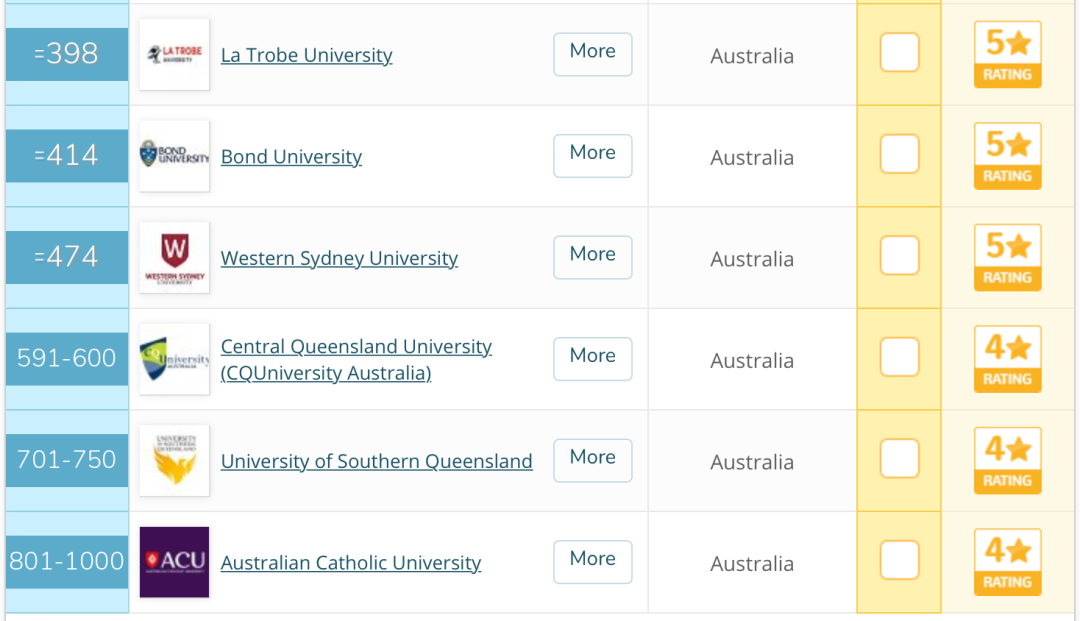Expand the More button for Central Queensland University
This screenshot has width=1080, height=621.
pyautogui.click(x=592, y=359)
